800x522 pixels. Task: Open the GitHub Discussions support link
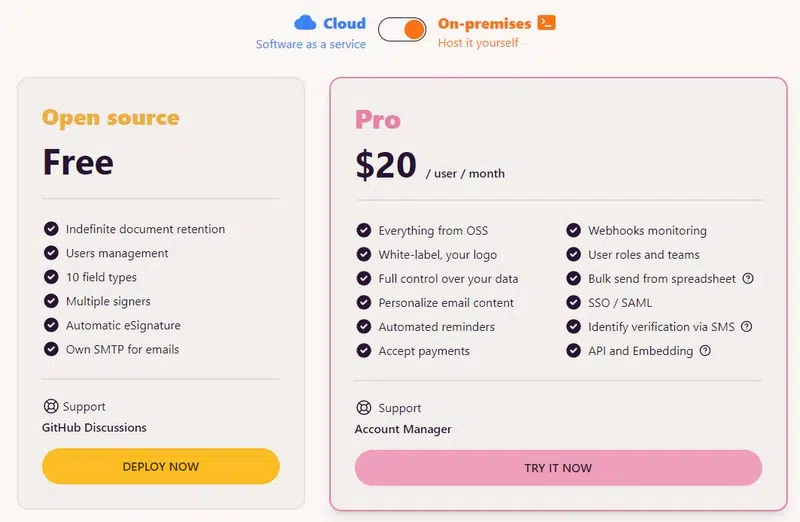(94, 428)
